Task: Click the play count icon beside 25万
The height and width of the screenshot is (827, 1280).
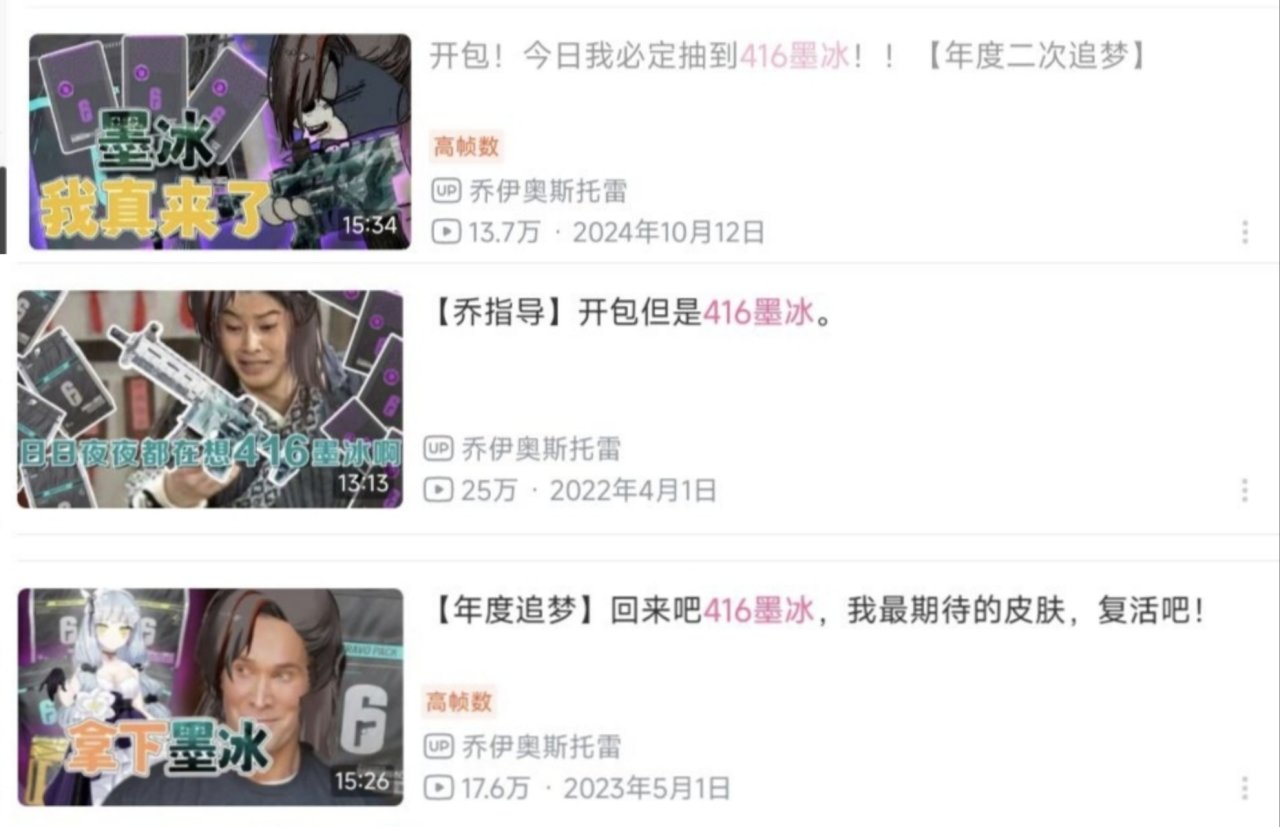Action: [438, 490]
